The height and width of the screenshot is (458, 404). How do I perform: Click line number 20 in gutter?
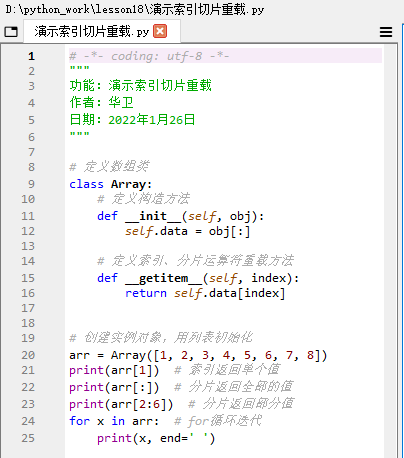(x=28, y=355)
